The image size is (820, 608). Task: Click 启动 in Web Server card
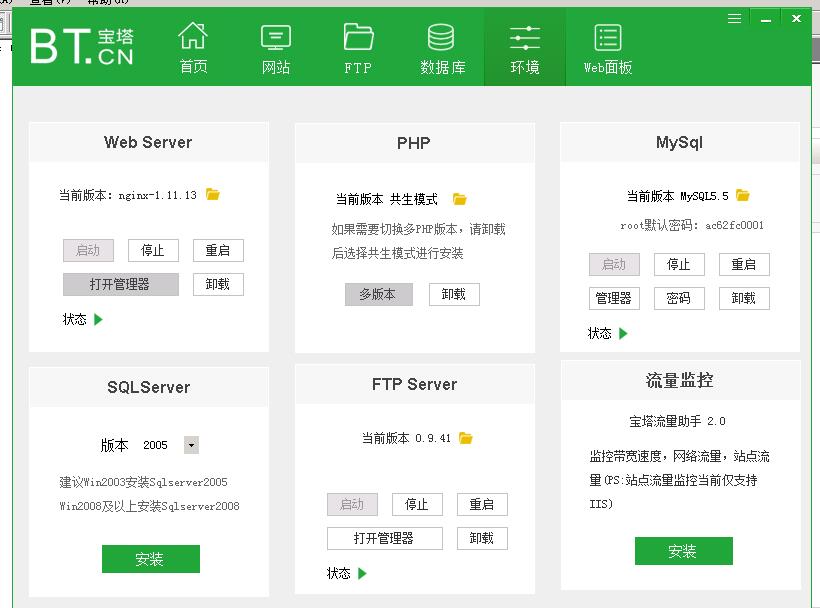click(x=88, y=250)
